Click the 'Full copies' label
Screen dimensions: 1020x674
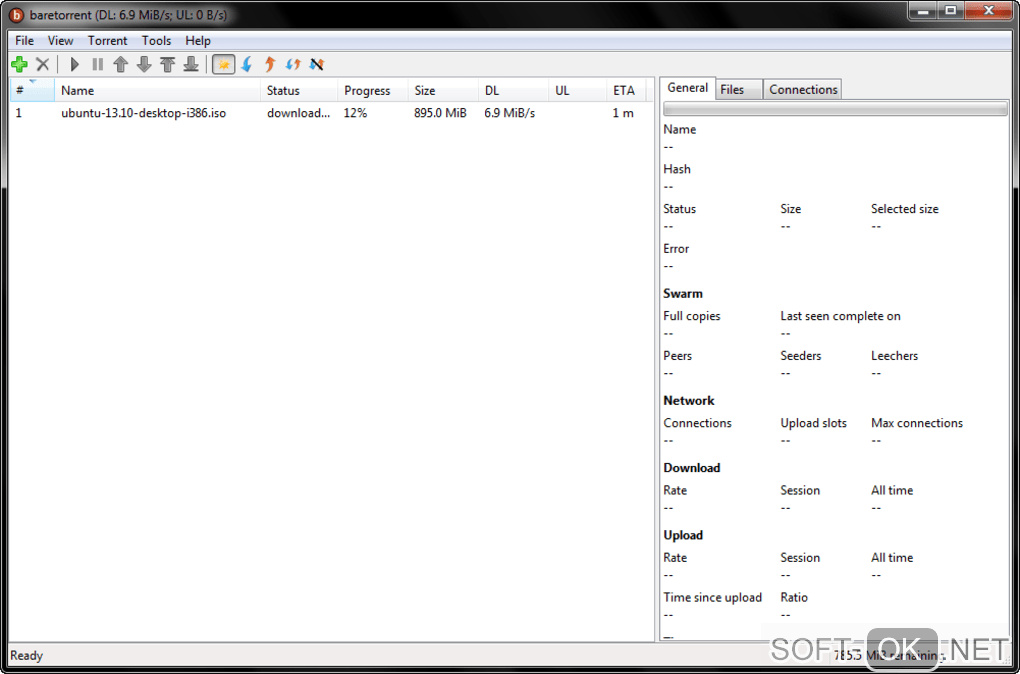click(x=692, y=316)
